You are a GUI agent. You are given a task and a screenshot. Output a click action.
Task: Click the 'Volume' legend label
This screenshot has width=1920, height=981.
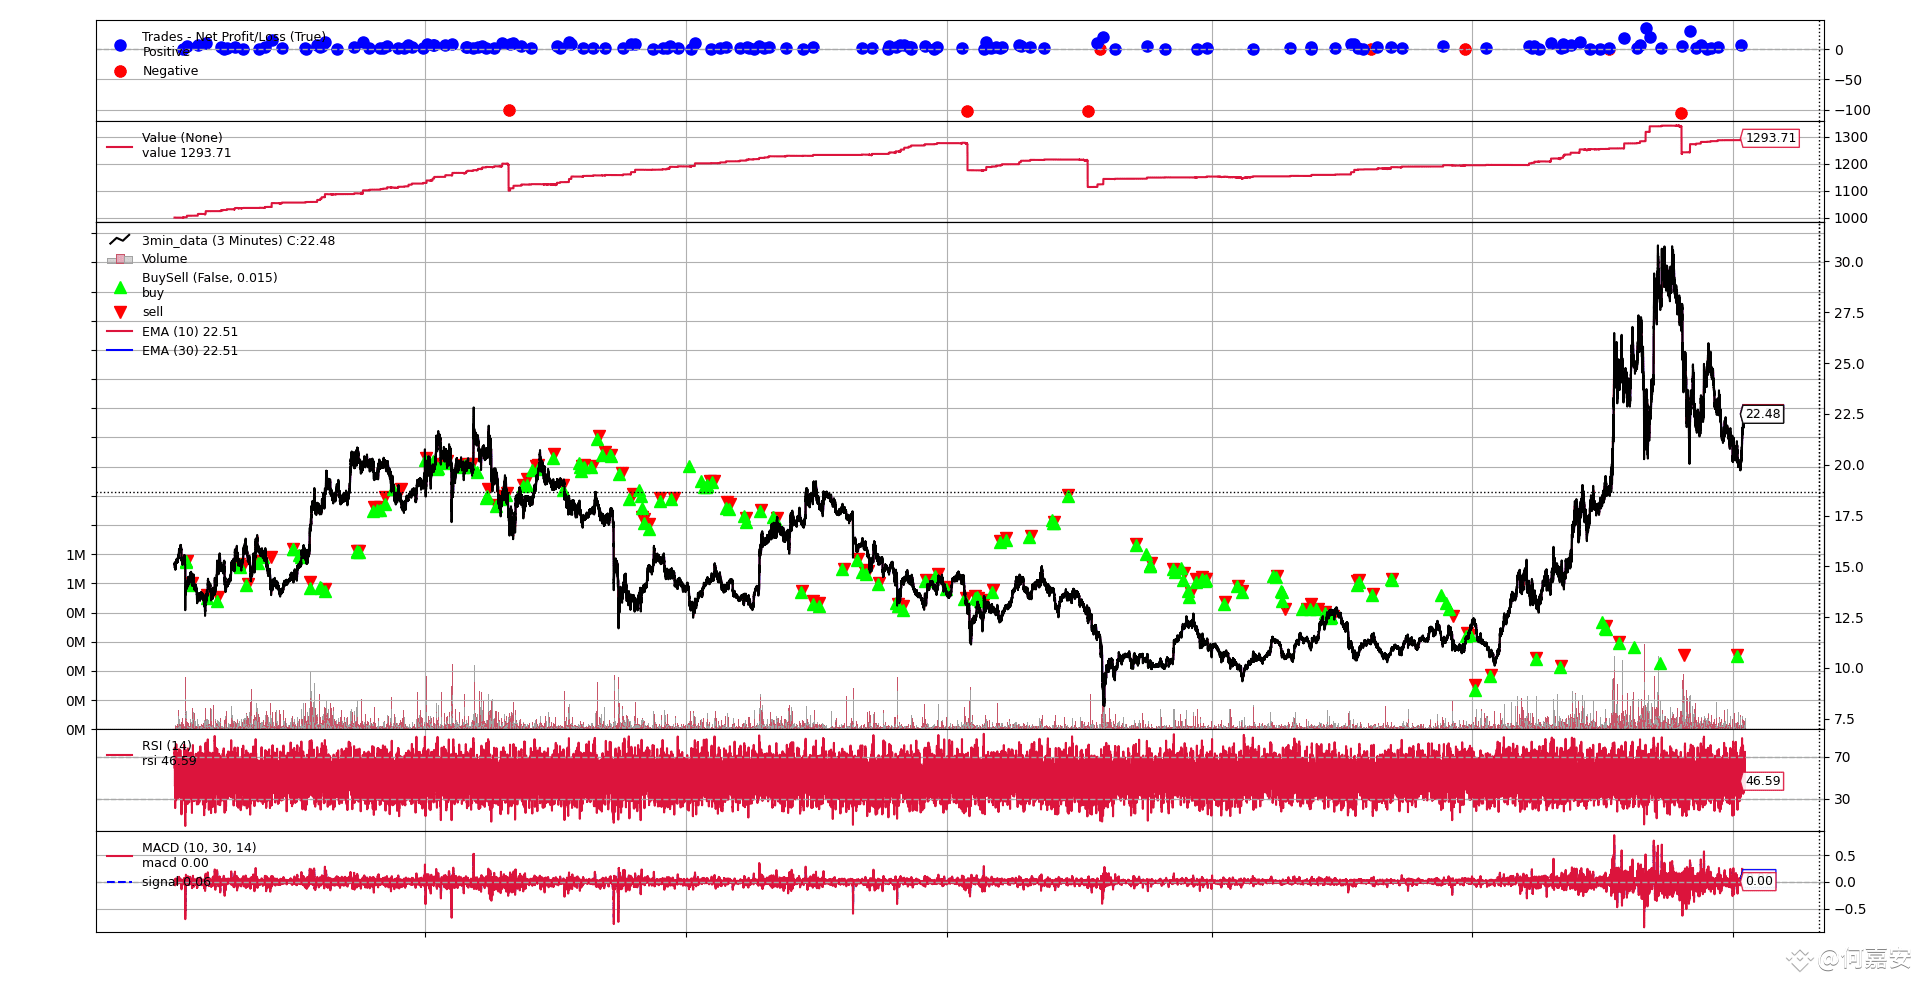tap(164, 259)
